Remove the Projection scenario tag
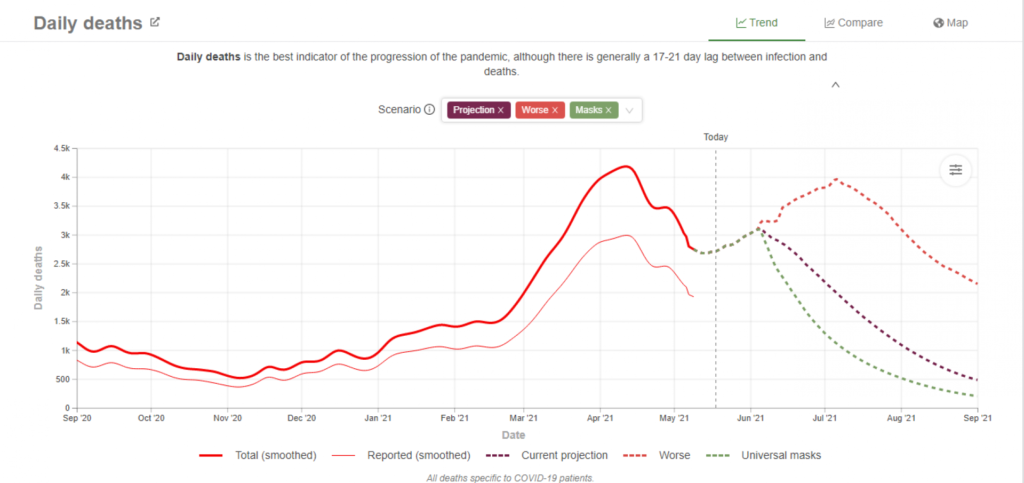This screenshot has width=1024, height=483. [501, 110]
